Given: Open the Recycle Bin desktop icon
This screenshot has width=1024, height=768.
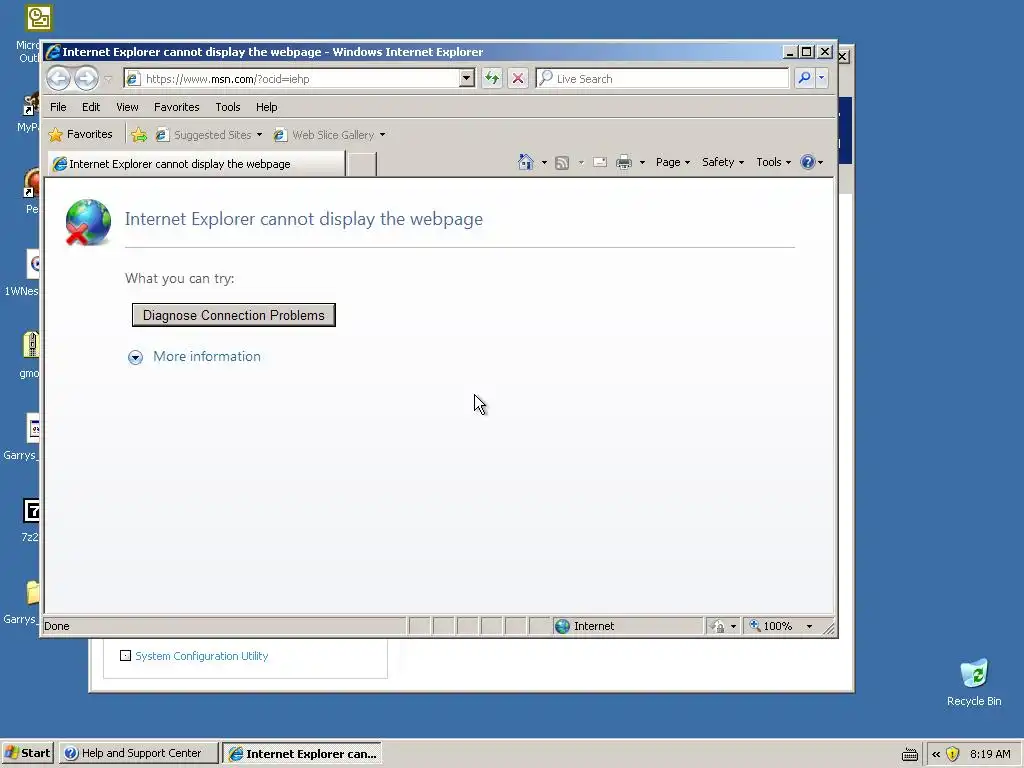Looking at the screenshot, I should point(974,682).
